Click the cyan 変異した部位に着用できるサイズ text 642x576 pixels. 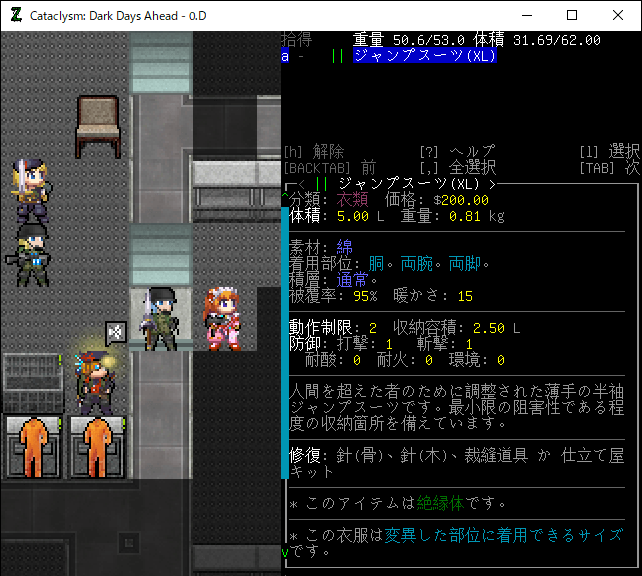pos(504,535)
